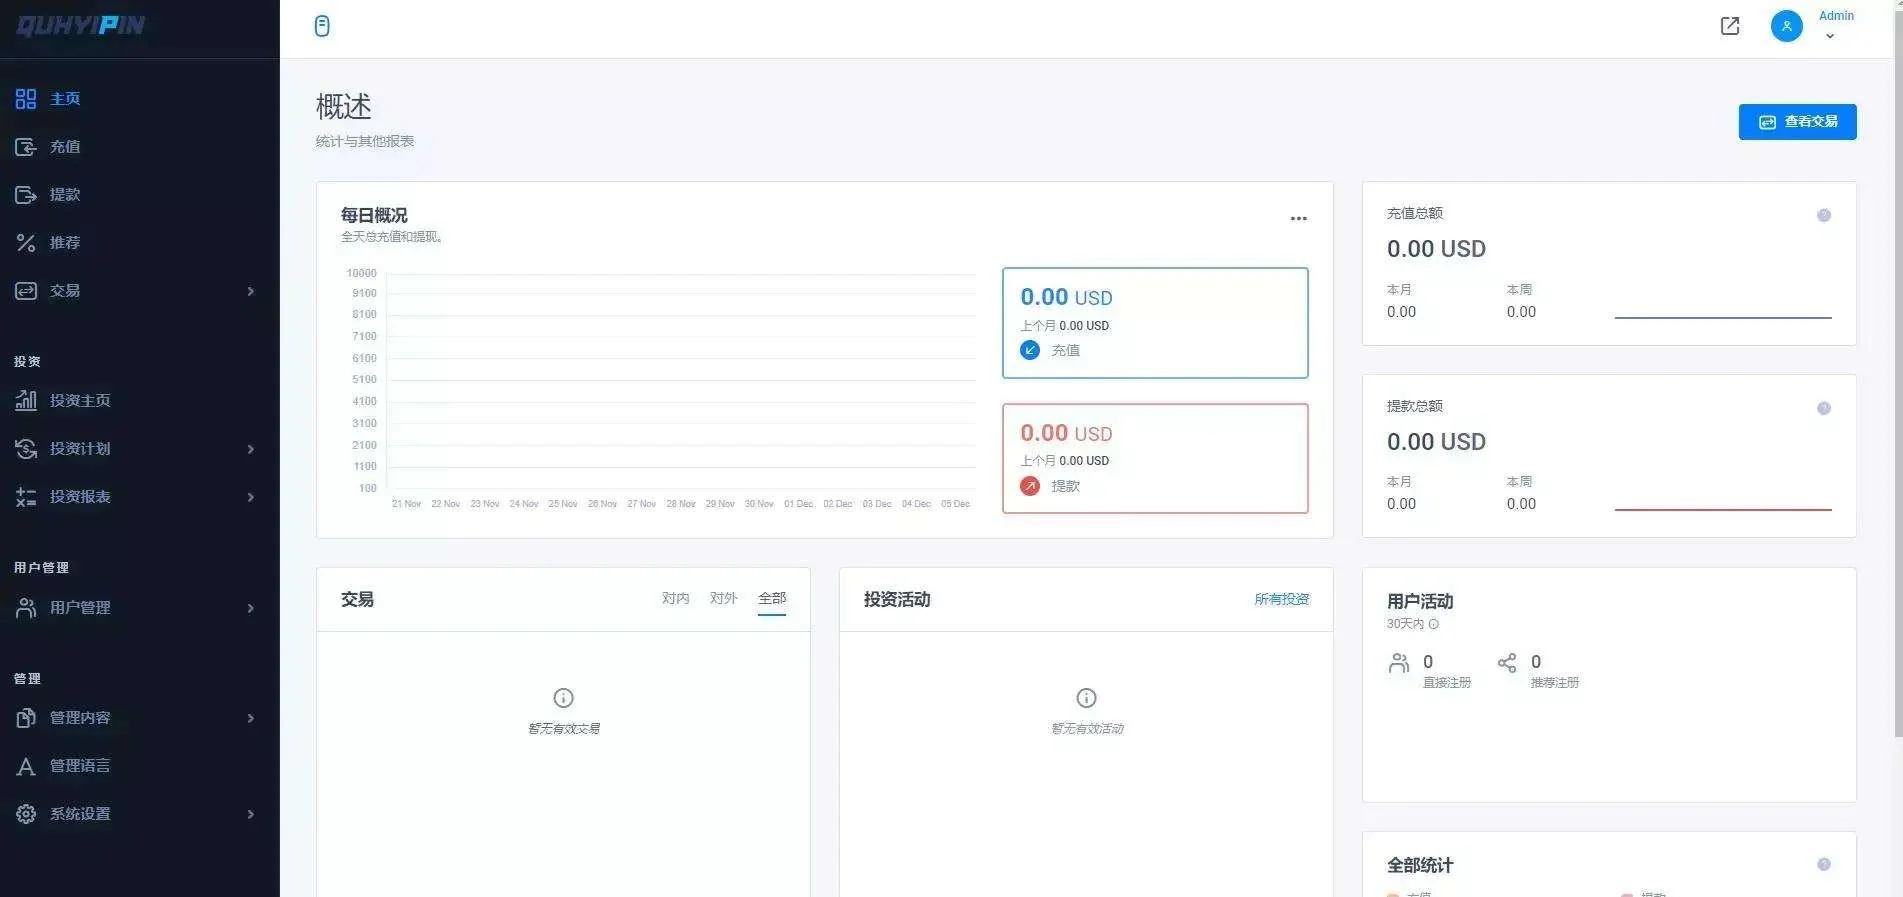This screenshot has width=1903, height=897.
Task: Open the external link icon near Admin
Action: pos(1729,26)
